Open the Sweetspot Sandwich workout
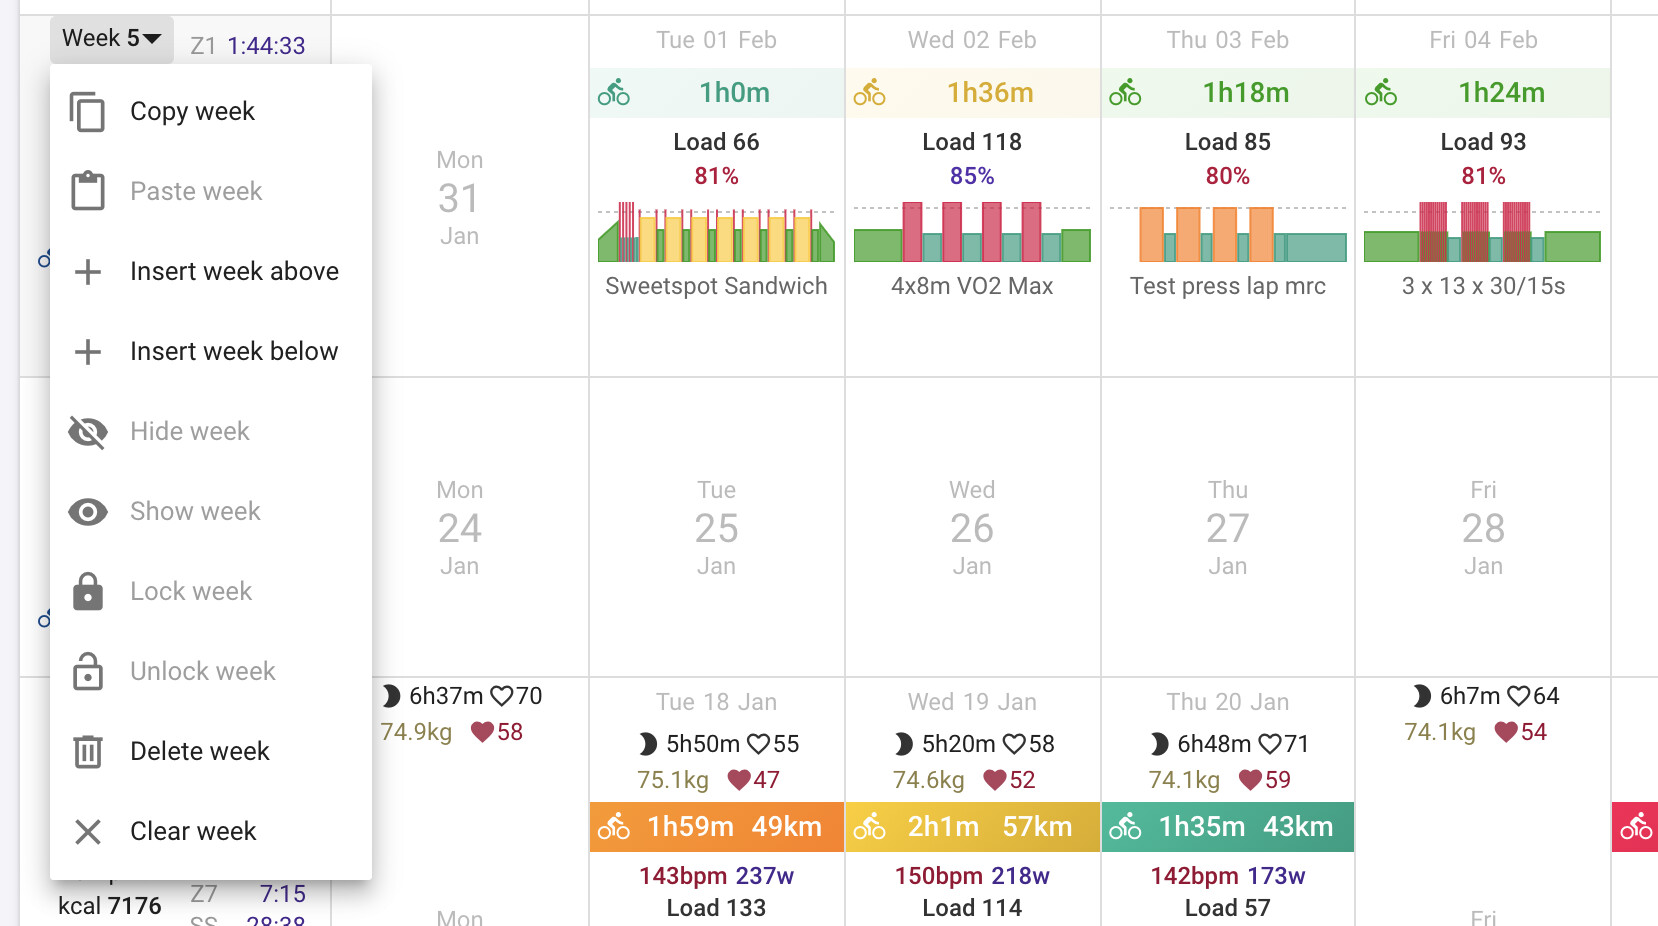 [x=716, y=286]
